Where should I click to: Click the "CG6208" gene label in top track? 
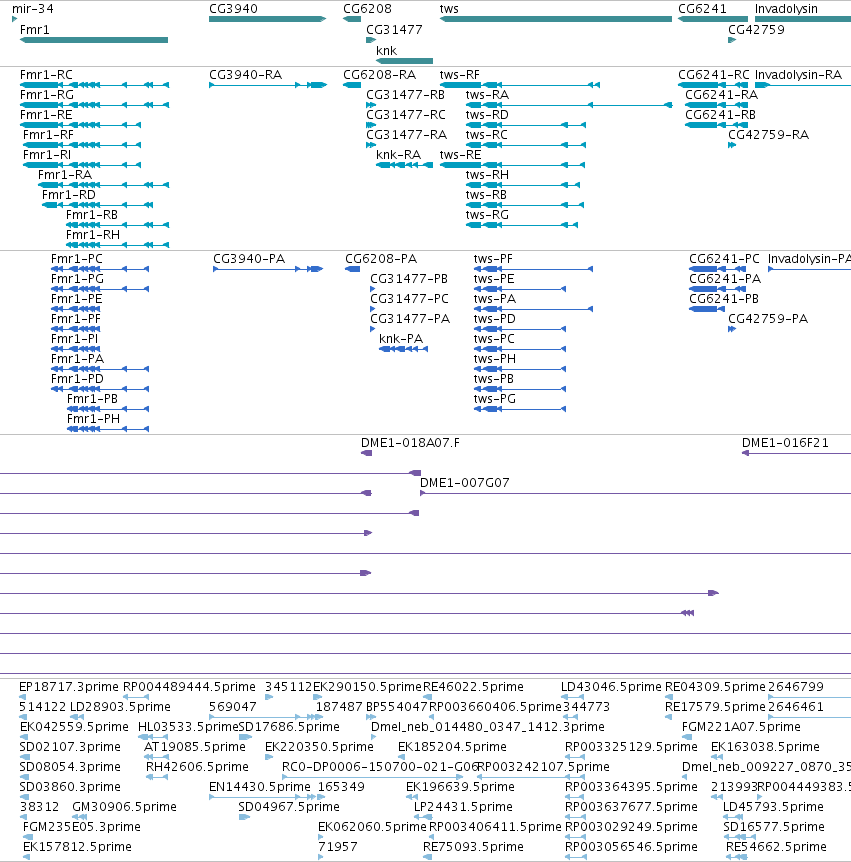(367, 9)
